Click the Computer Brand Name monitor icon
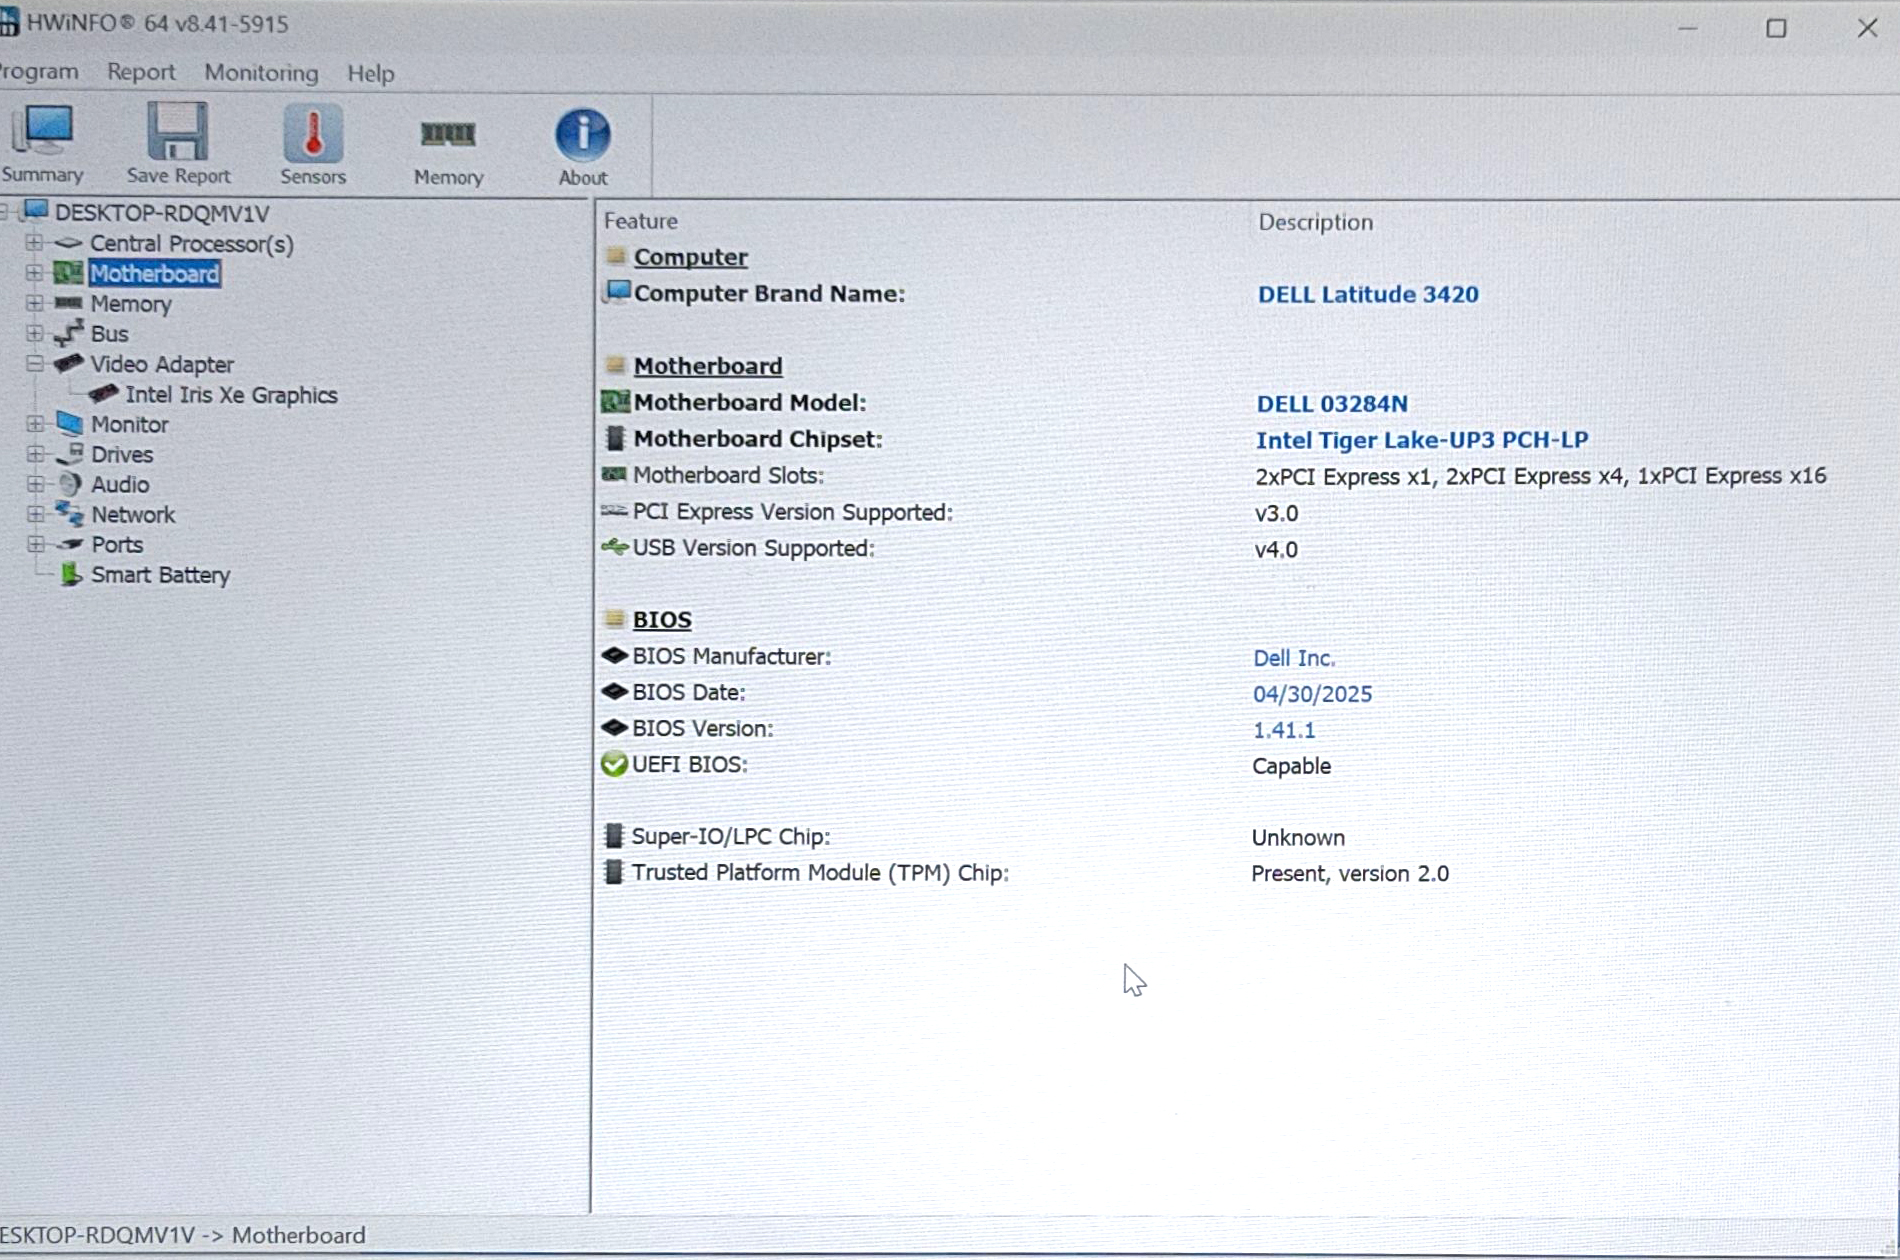The width and height of the screenshot is (1900, 1260). point(617,292)
